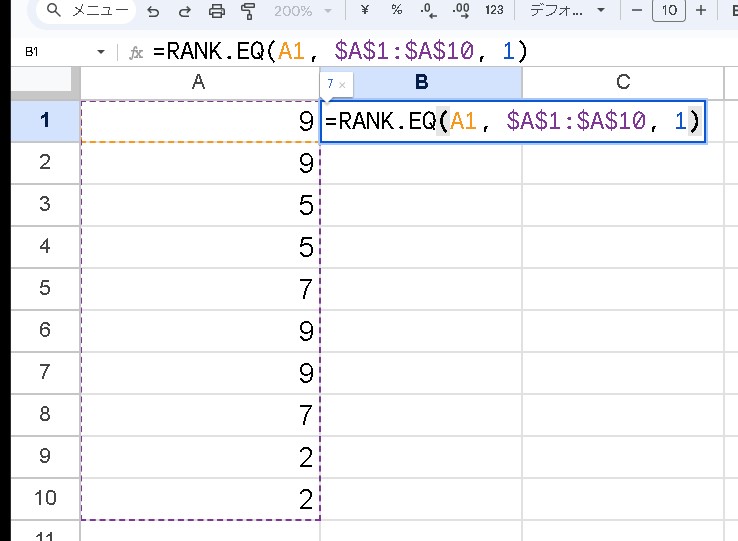The height and width of the screenshot is (541, 738).
Task: Increase decimal places button
Action: 461,10
